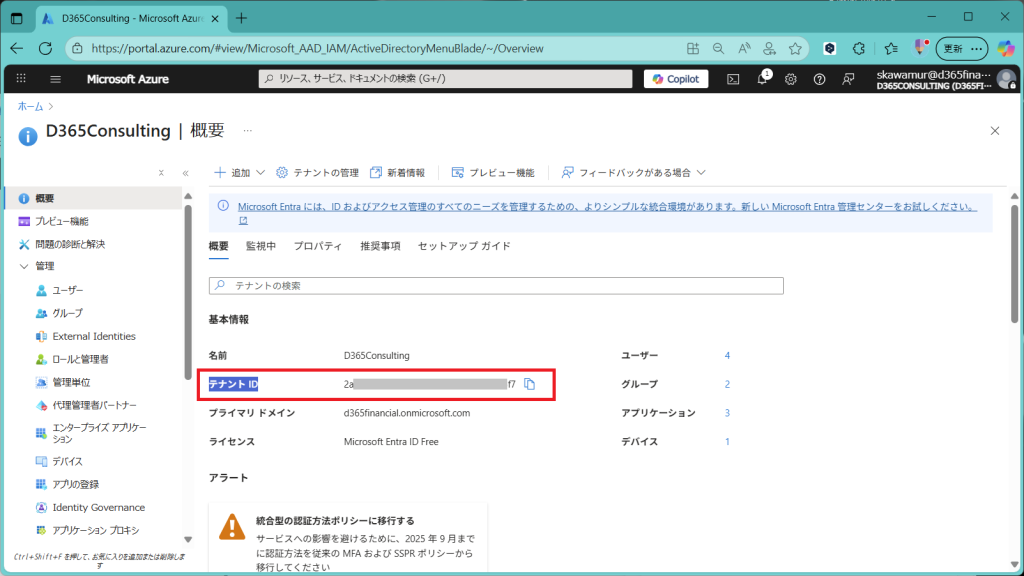Click the テナントの検索 search field

pos(496,286)
